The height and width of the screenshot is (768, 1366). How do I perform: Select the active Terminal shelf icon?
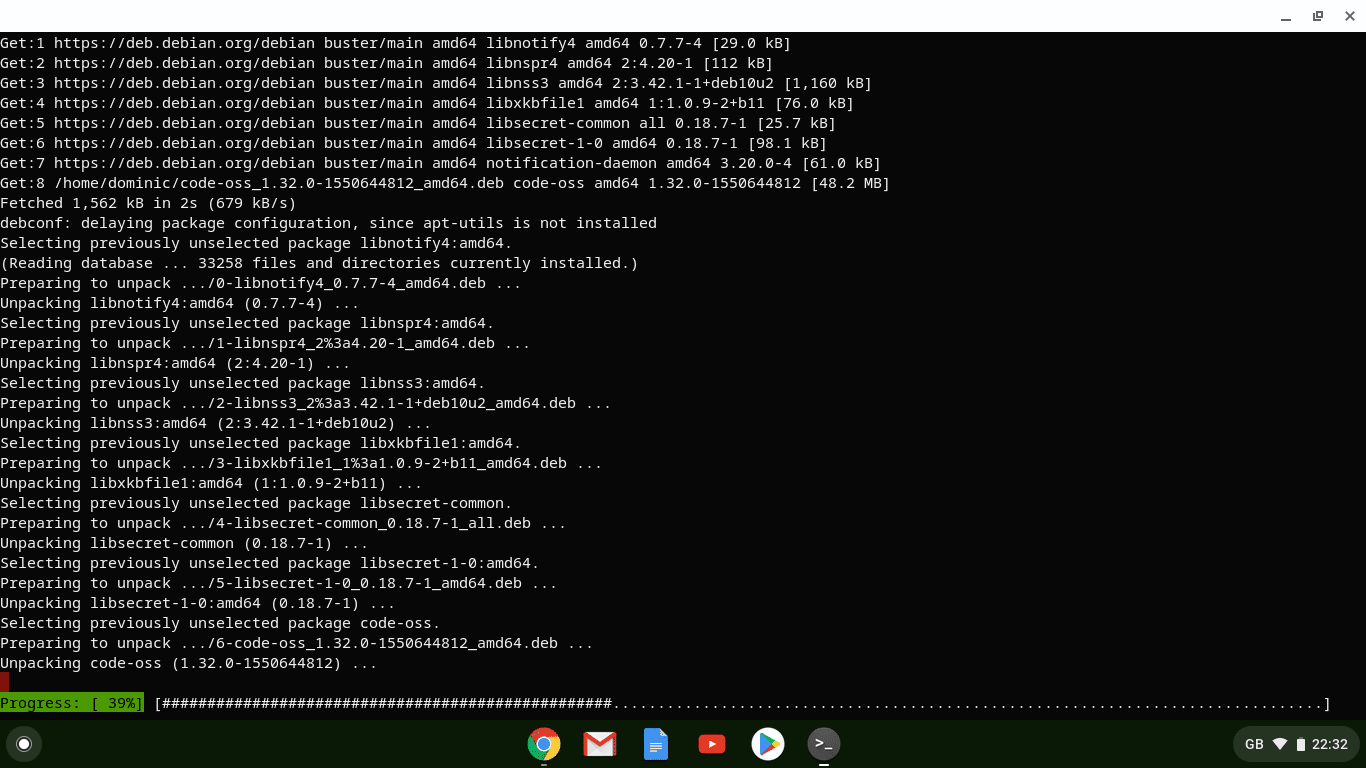pyautogui.click(x=823, y=744)
